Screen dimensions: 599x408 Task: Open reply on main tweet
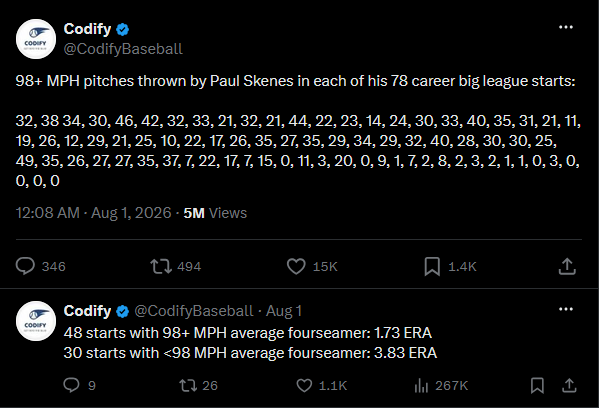tap(25, 266)
